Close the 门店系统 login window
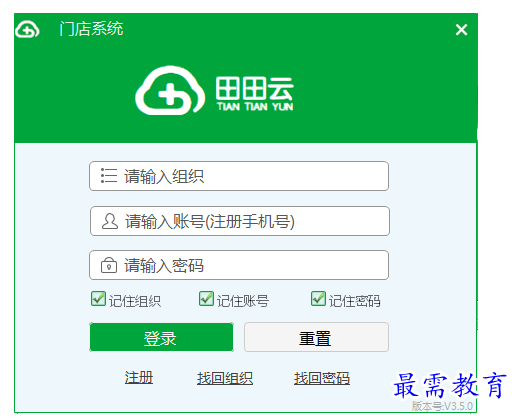The height and width of the screenshot is (417, 515). pos(461,30)
